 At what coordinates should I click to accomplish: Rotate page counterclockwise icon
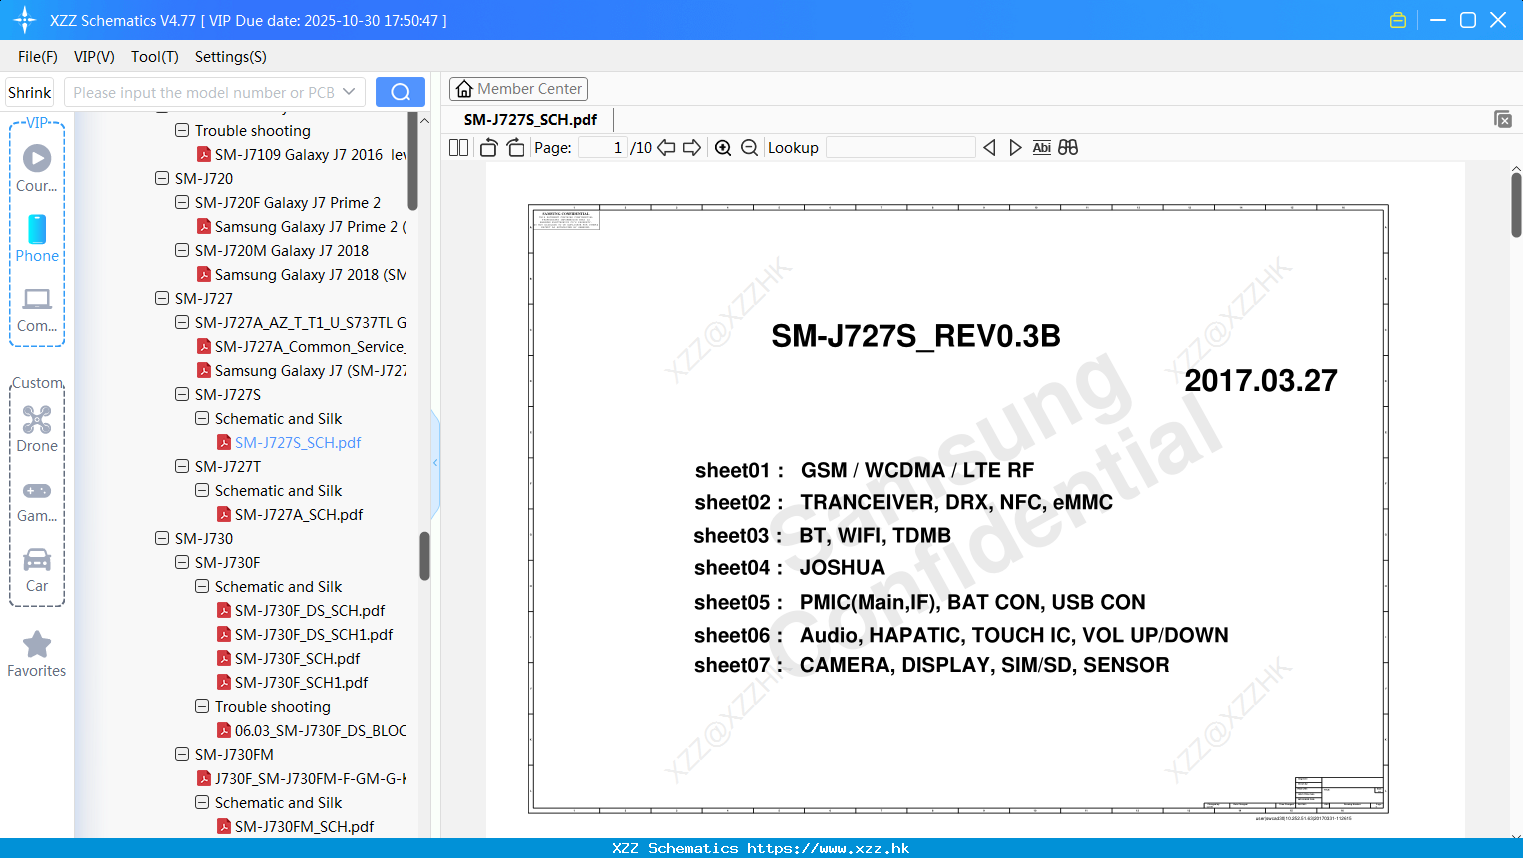[x=488, y=147]
